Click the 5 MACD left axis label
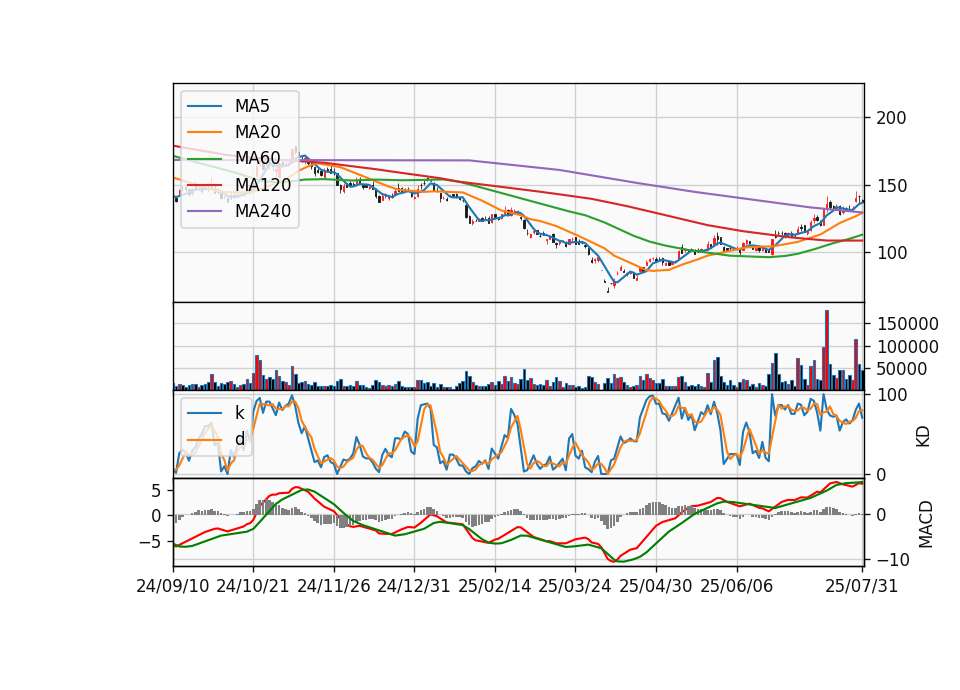 click(156, 491)
